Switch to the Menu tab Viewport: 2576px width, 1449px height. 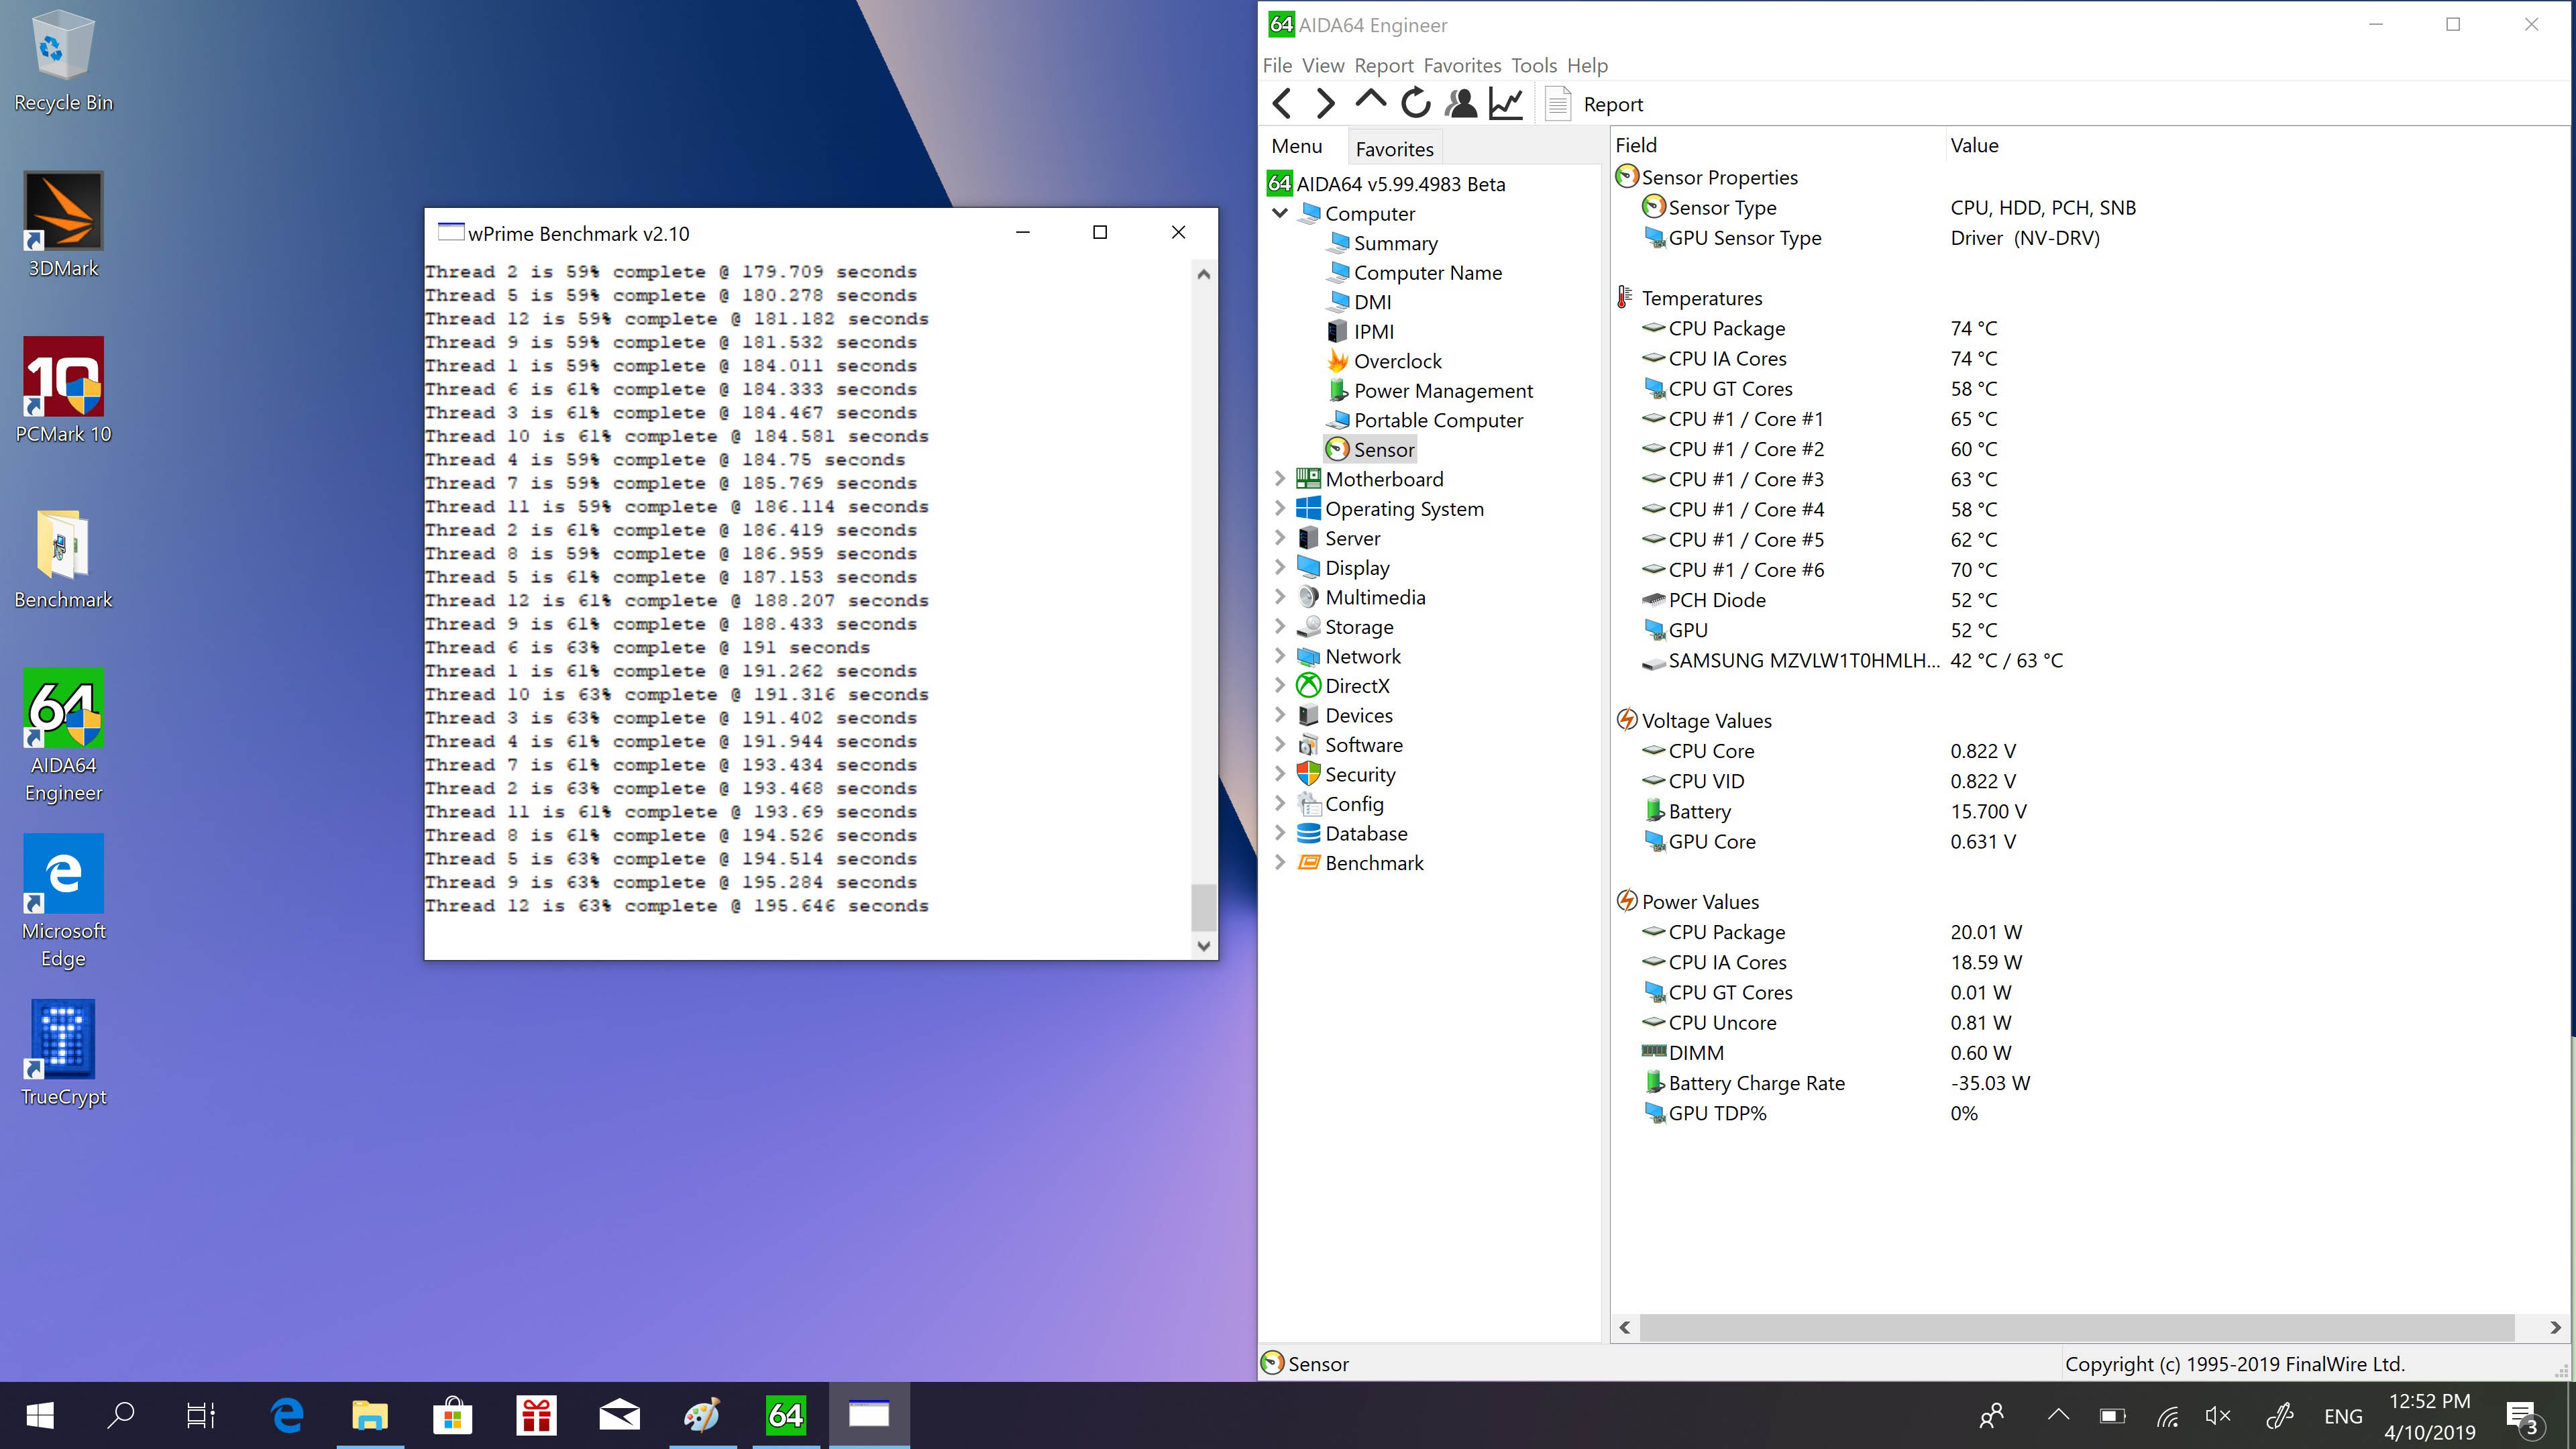pos(1297,147)
